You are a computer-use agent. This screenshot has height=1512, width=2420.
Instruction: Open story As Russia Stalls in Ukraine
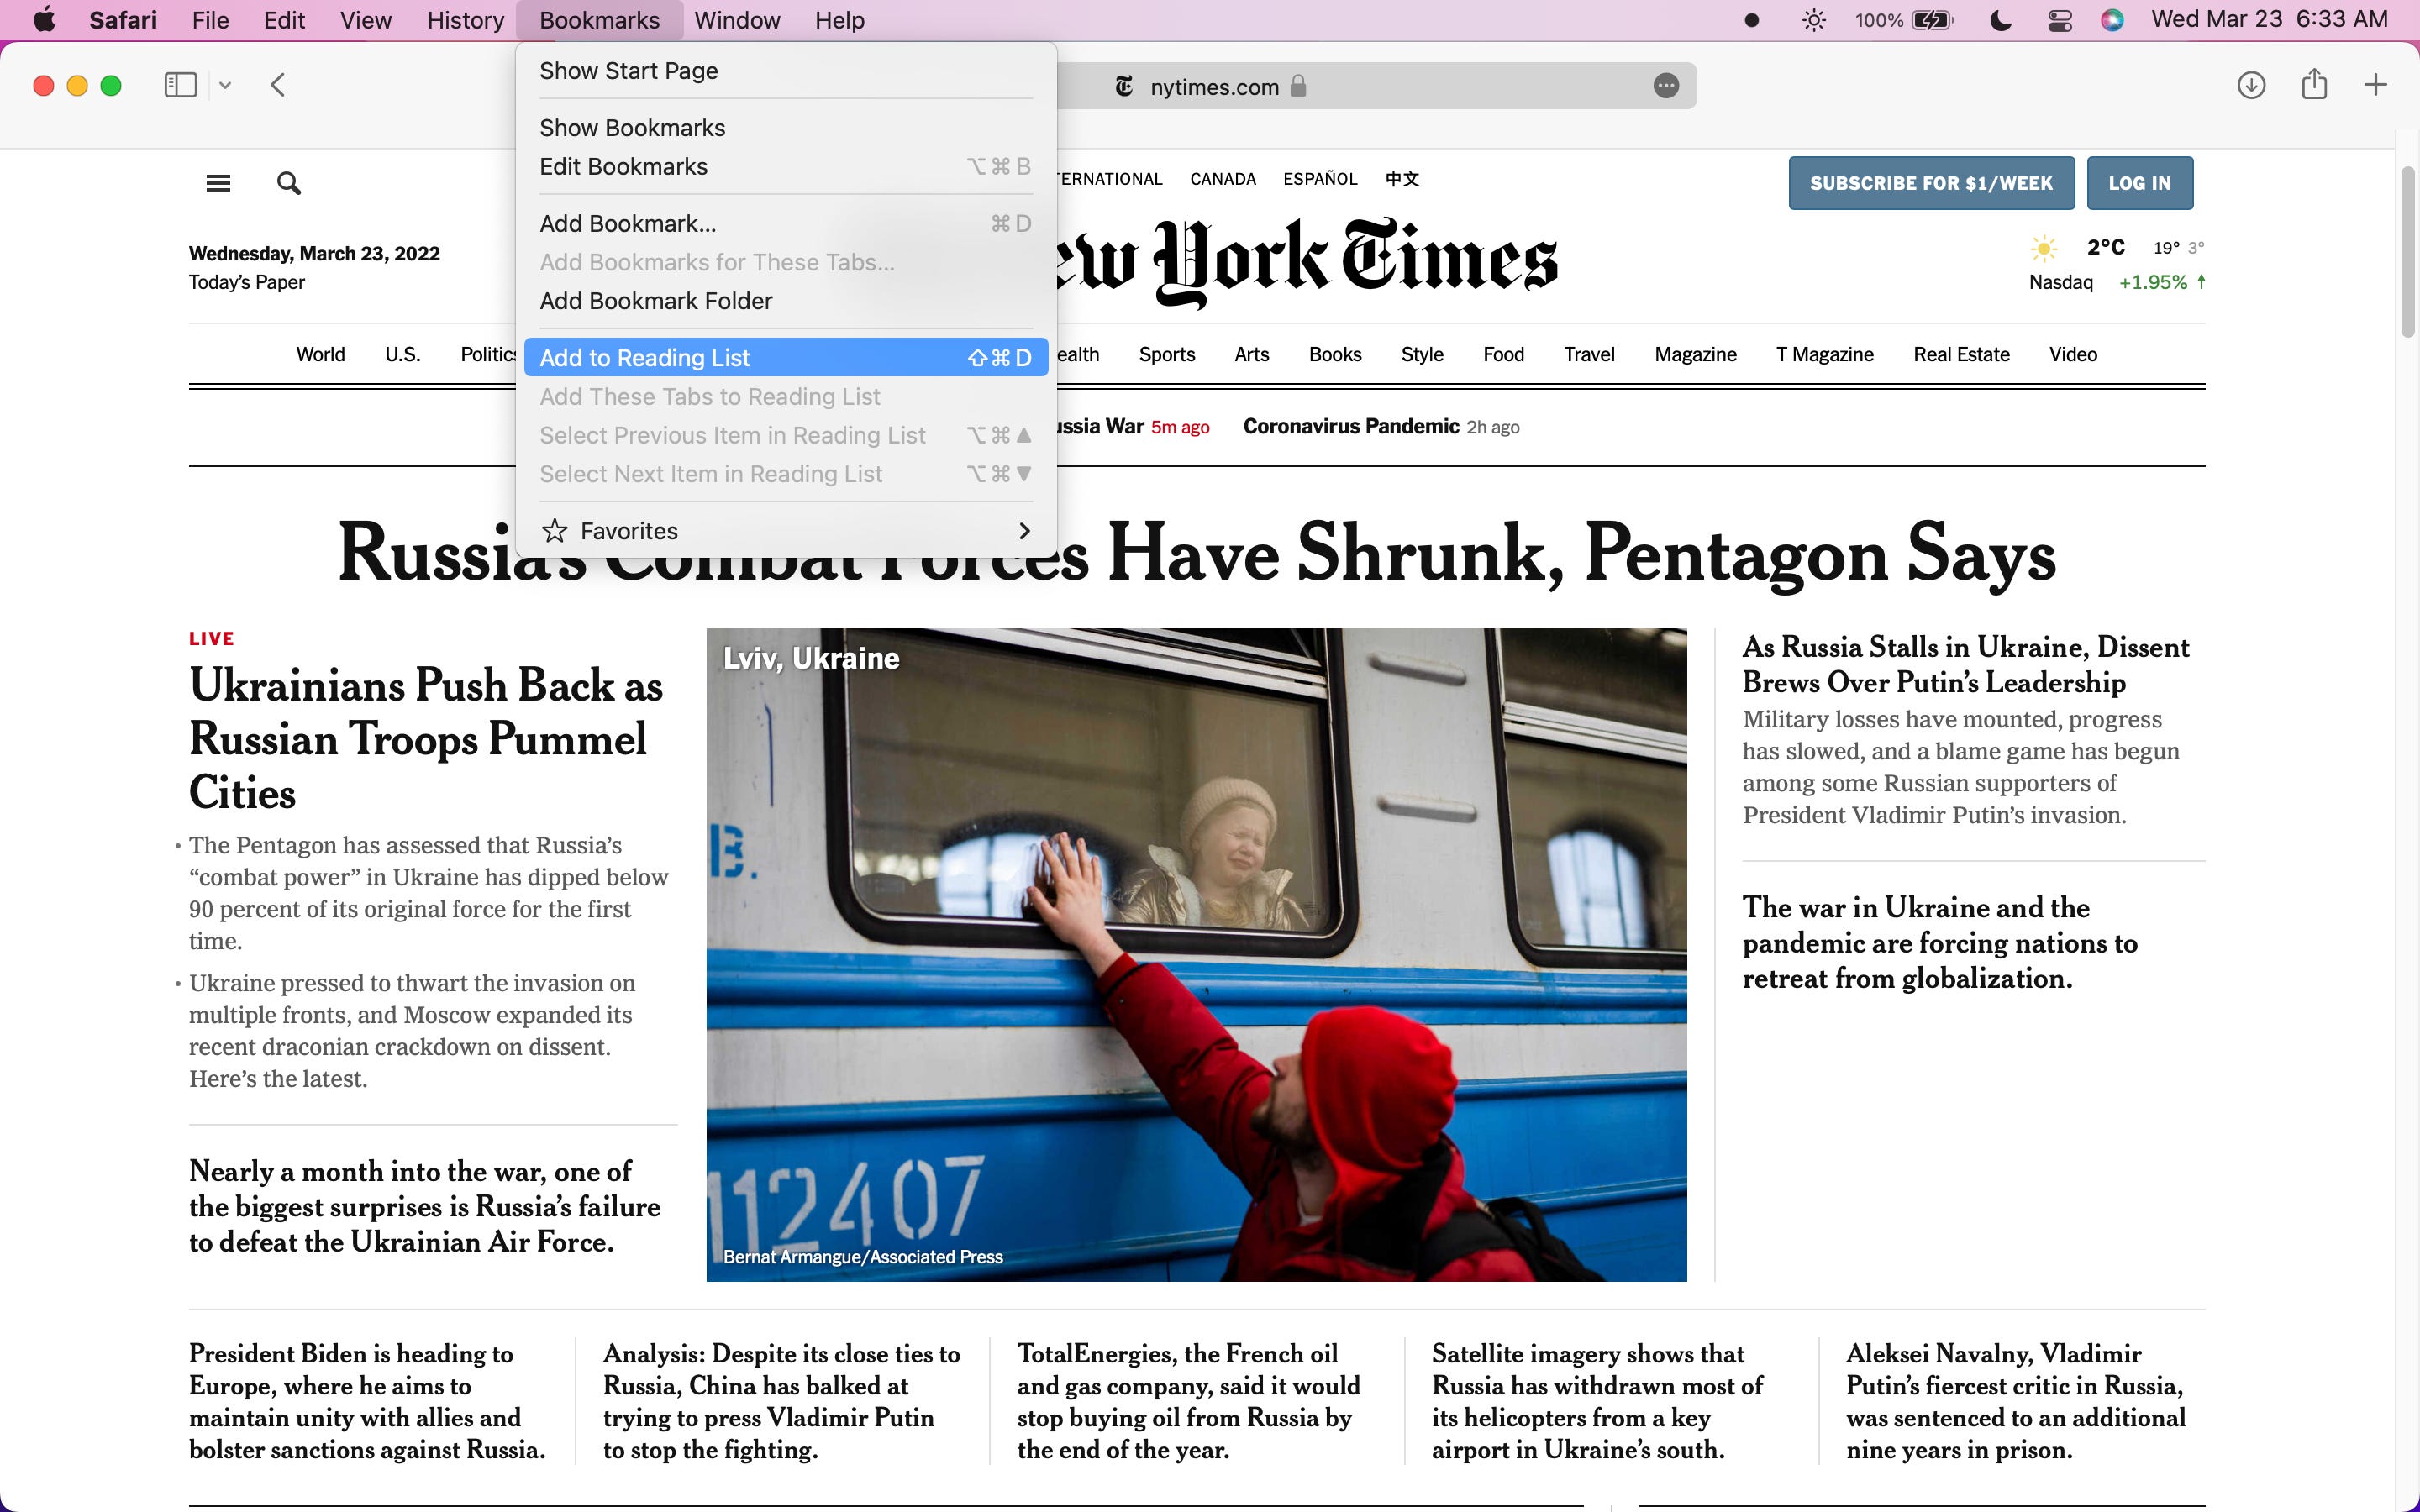1965,664
